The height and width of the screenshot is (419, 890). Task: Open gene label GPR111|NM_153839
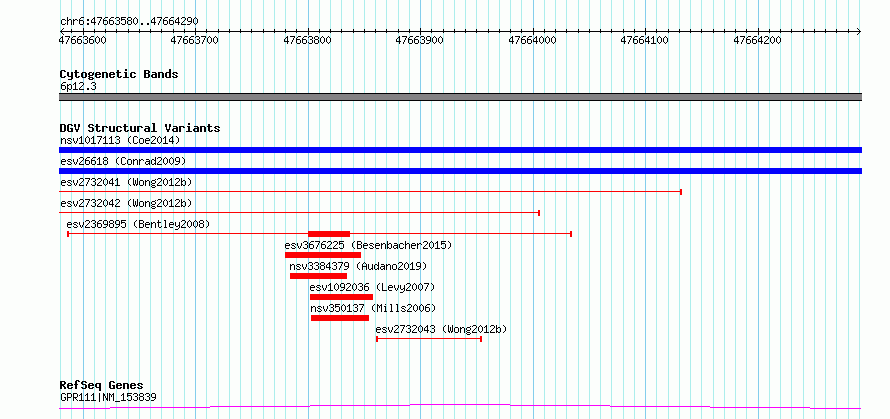point(108,397)
